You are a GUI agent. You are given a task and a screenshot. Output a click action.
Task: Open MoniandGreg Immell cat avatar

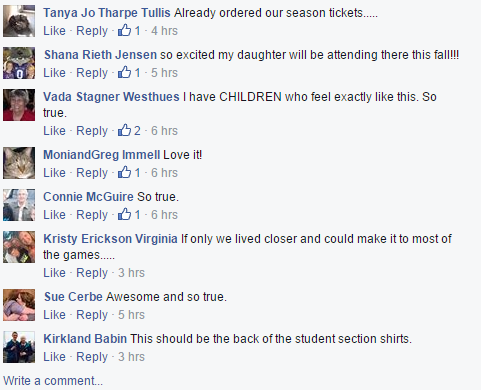tap(19, 163)
